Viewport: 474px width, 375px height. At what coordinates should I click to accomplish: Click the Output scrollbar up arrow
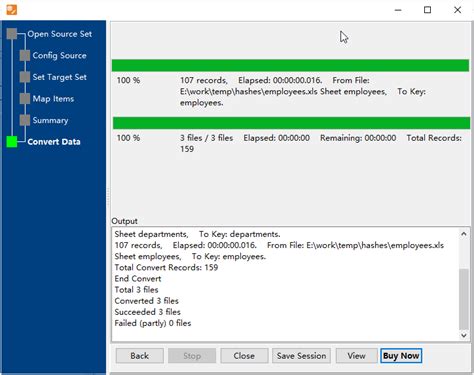tap(464, 234)
